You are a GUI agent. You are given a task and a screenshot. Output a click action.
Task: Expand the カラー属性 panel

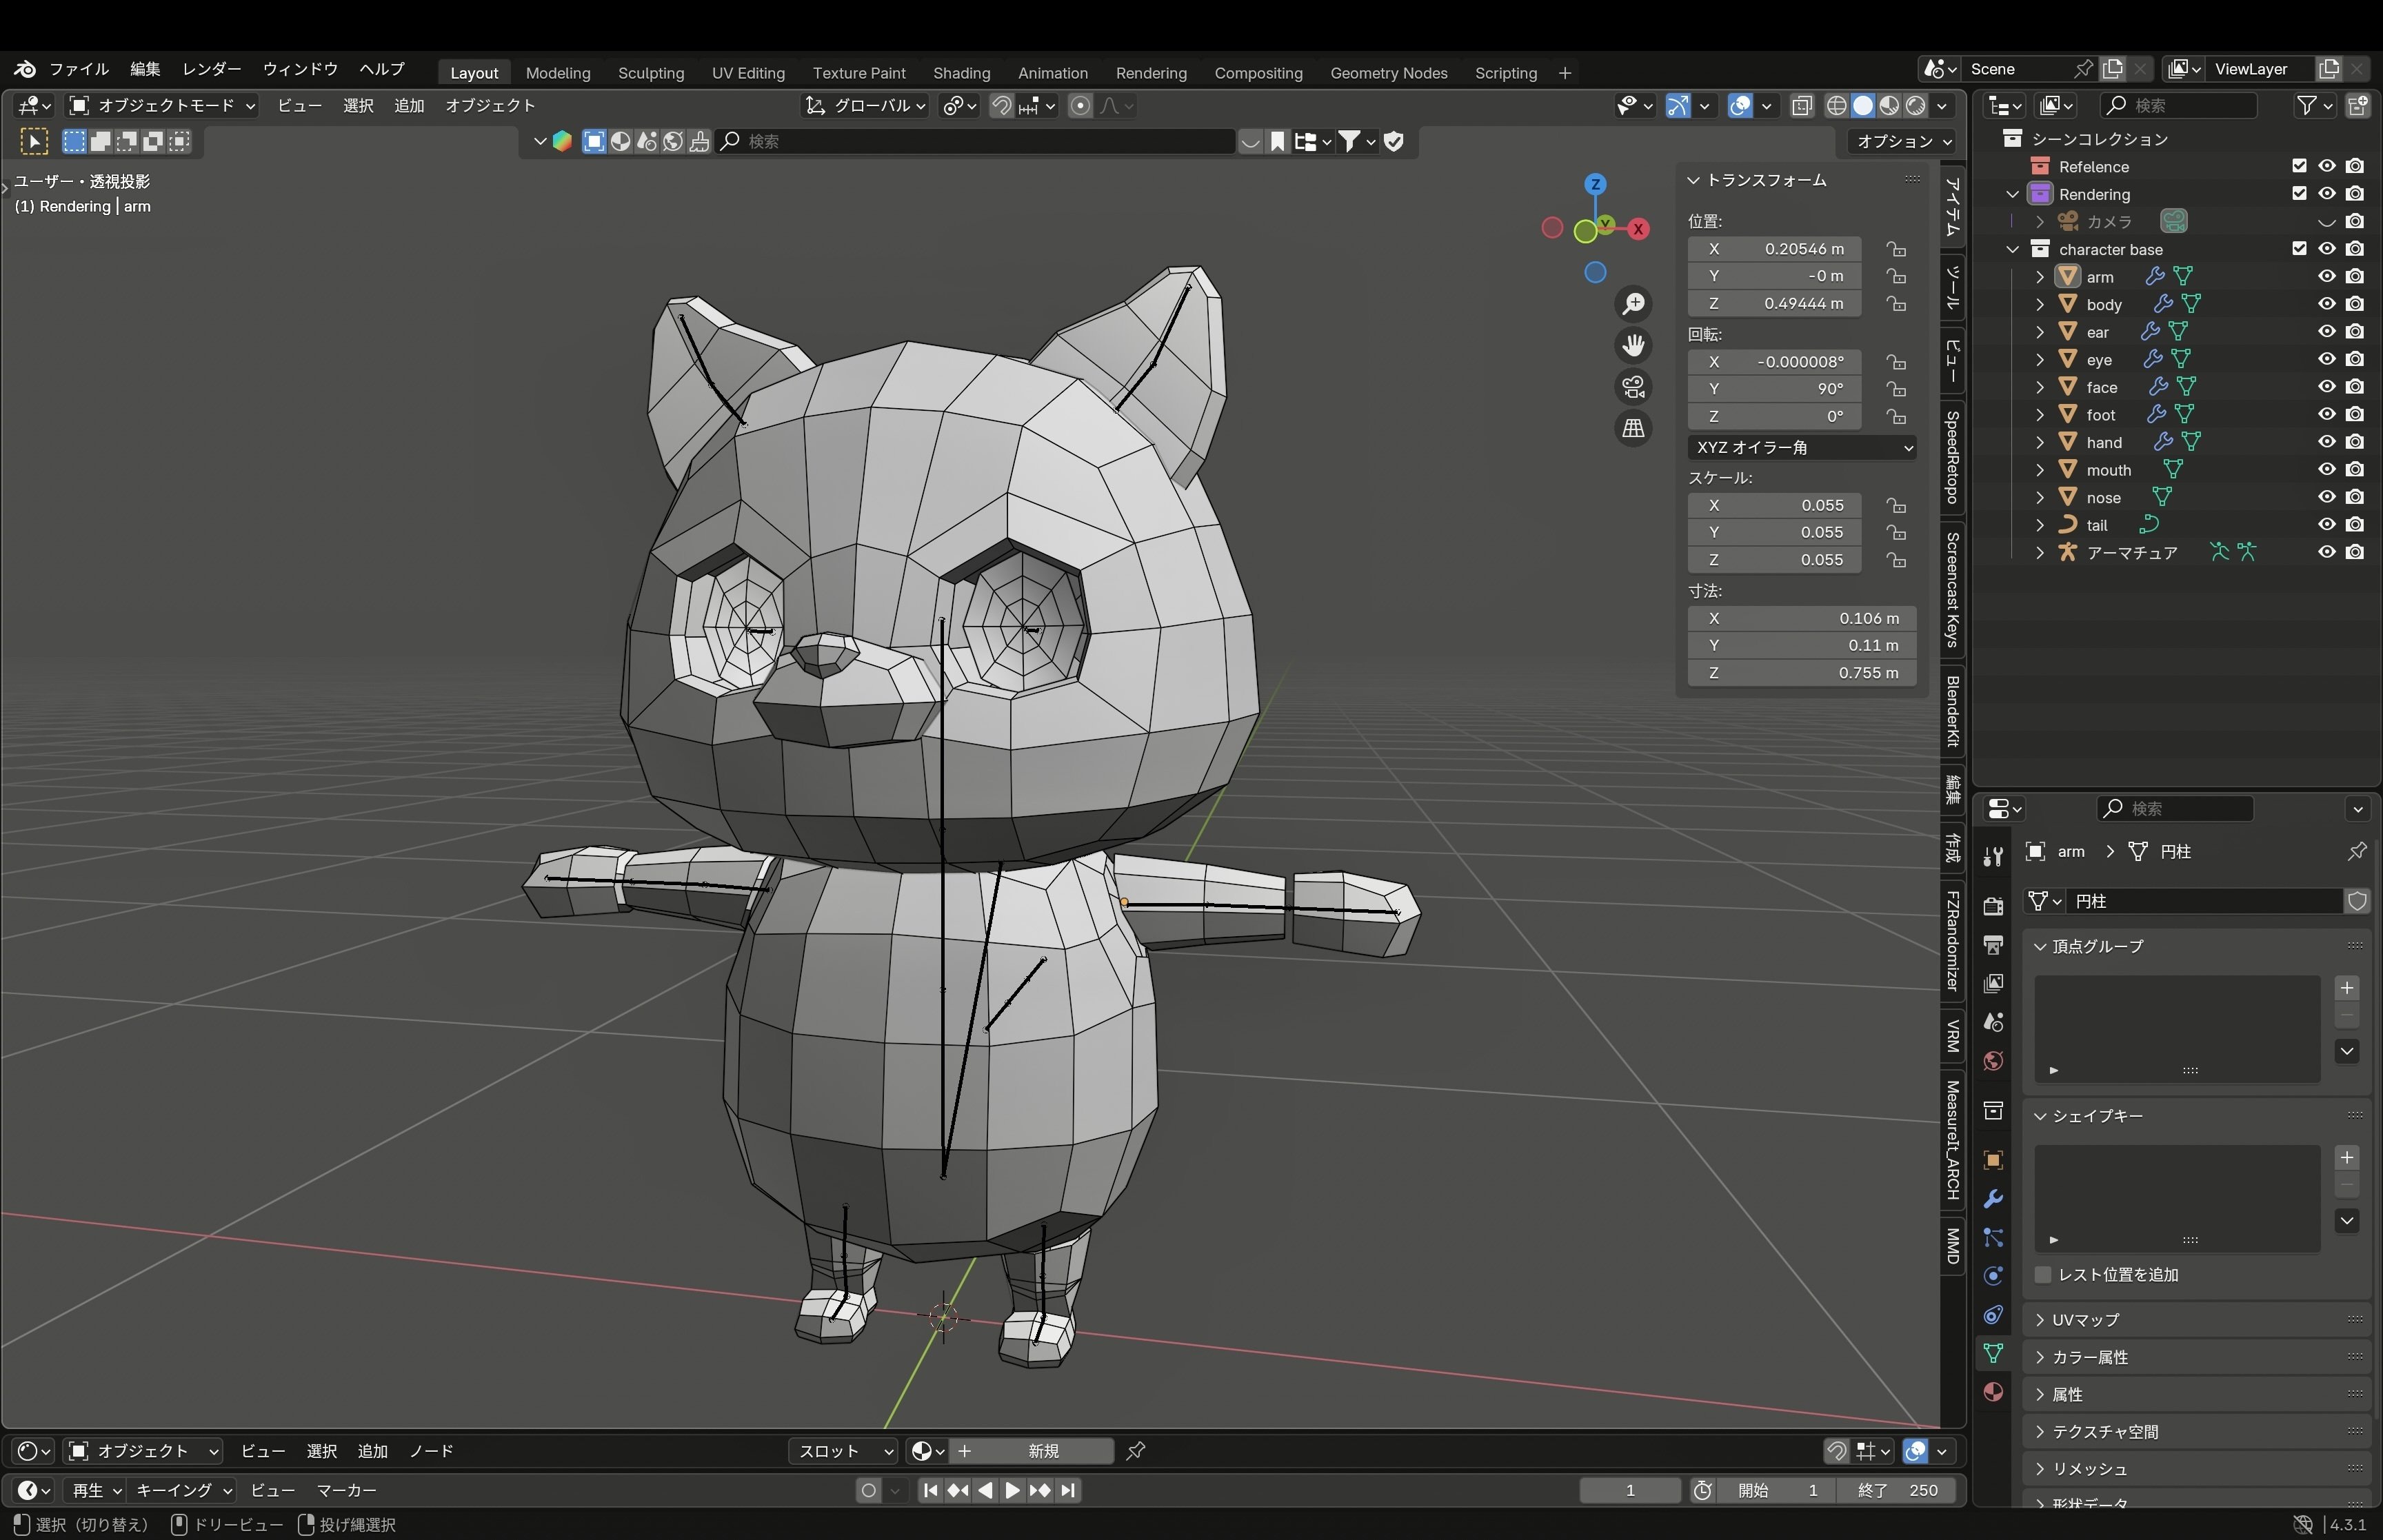[2197, 1358]
